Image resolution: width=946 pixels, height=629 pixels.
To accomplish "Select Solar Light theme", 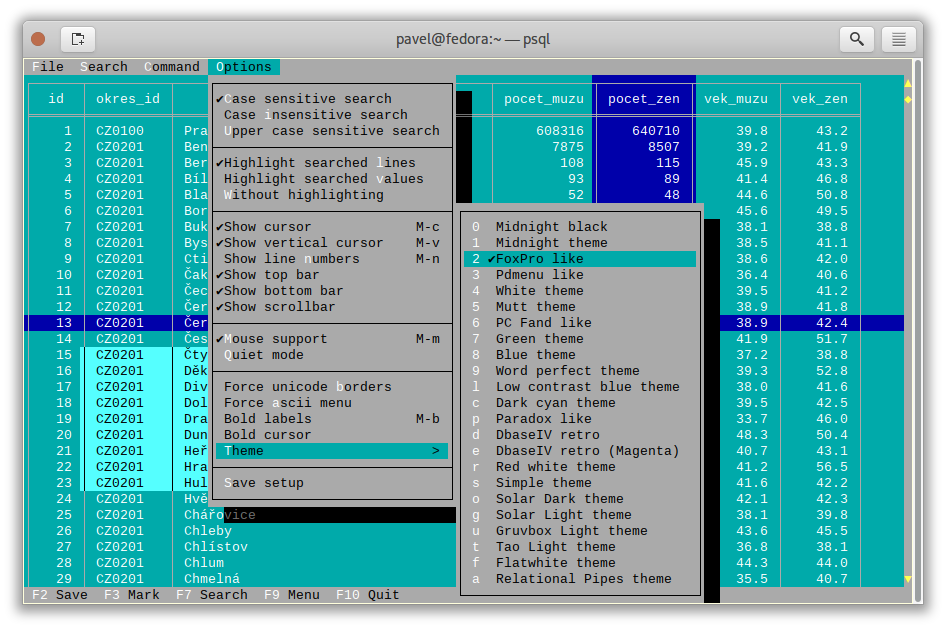I will coord(580,514).
